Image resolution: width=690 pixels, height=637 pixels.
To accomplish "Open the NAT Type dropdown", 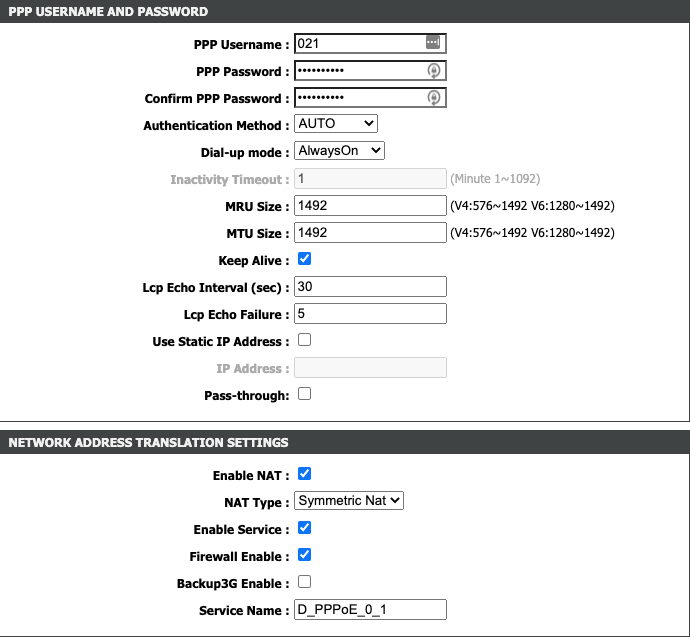I will pos(349,501).
